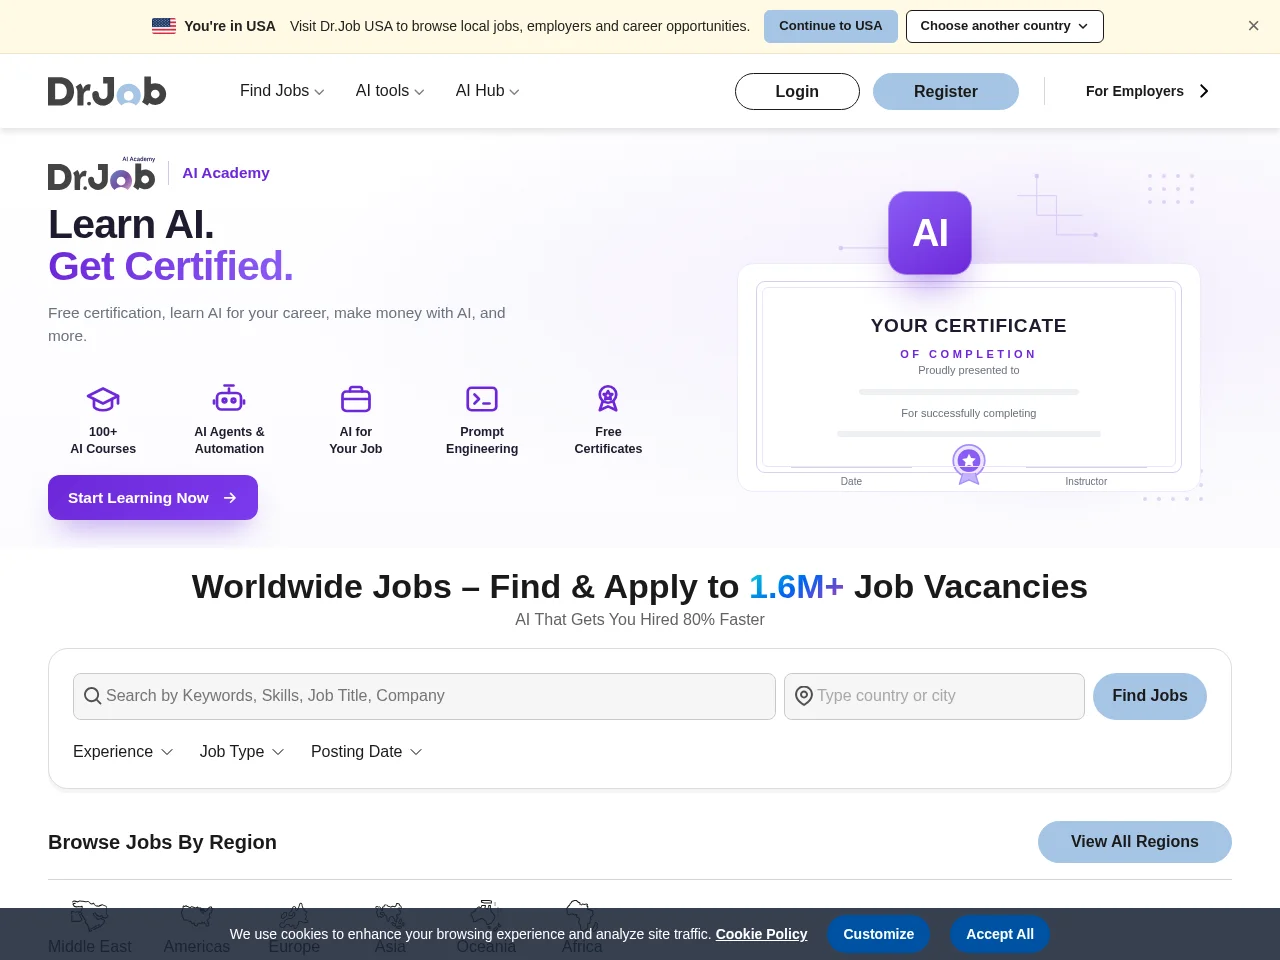Screen dimensions: 1280x960
Task: Click the Login button
Action: click(x=797, y=91)
